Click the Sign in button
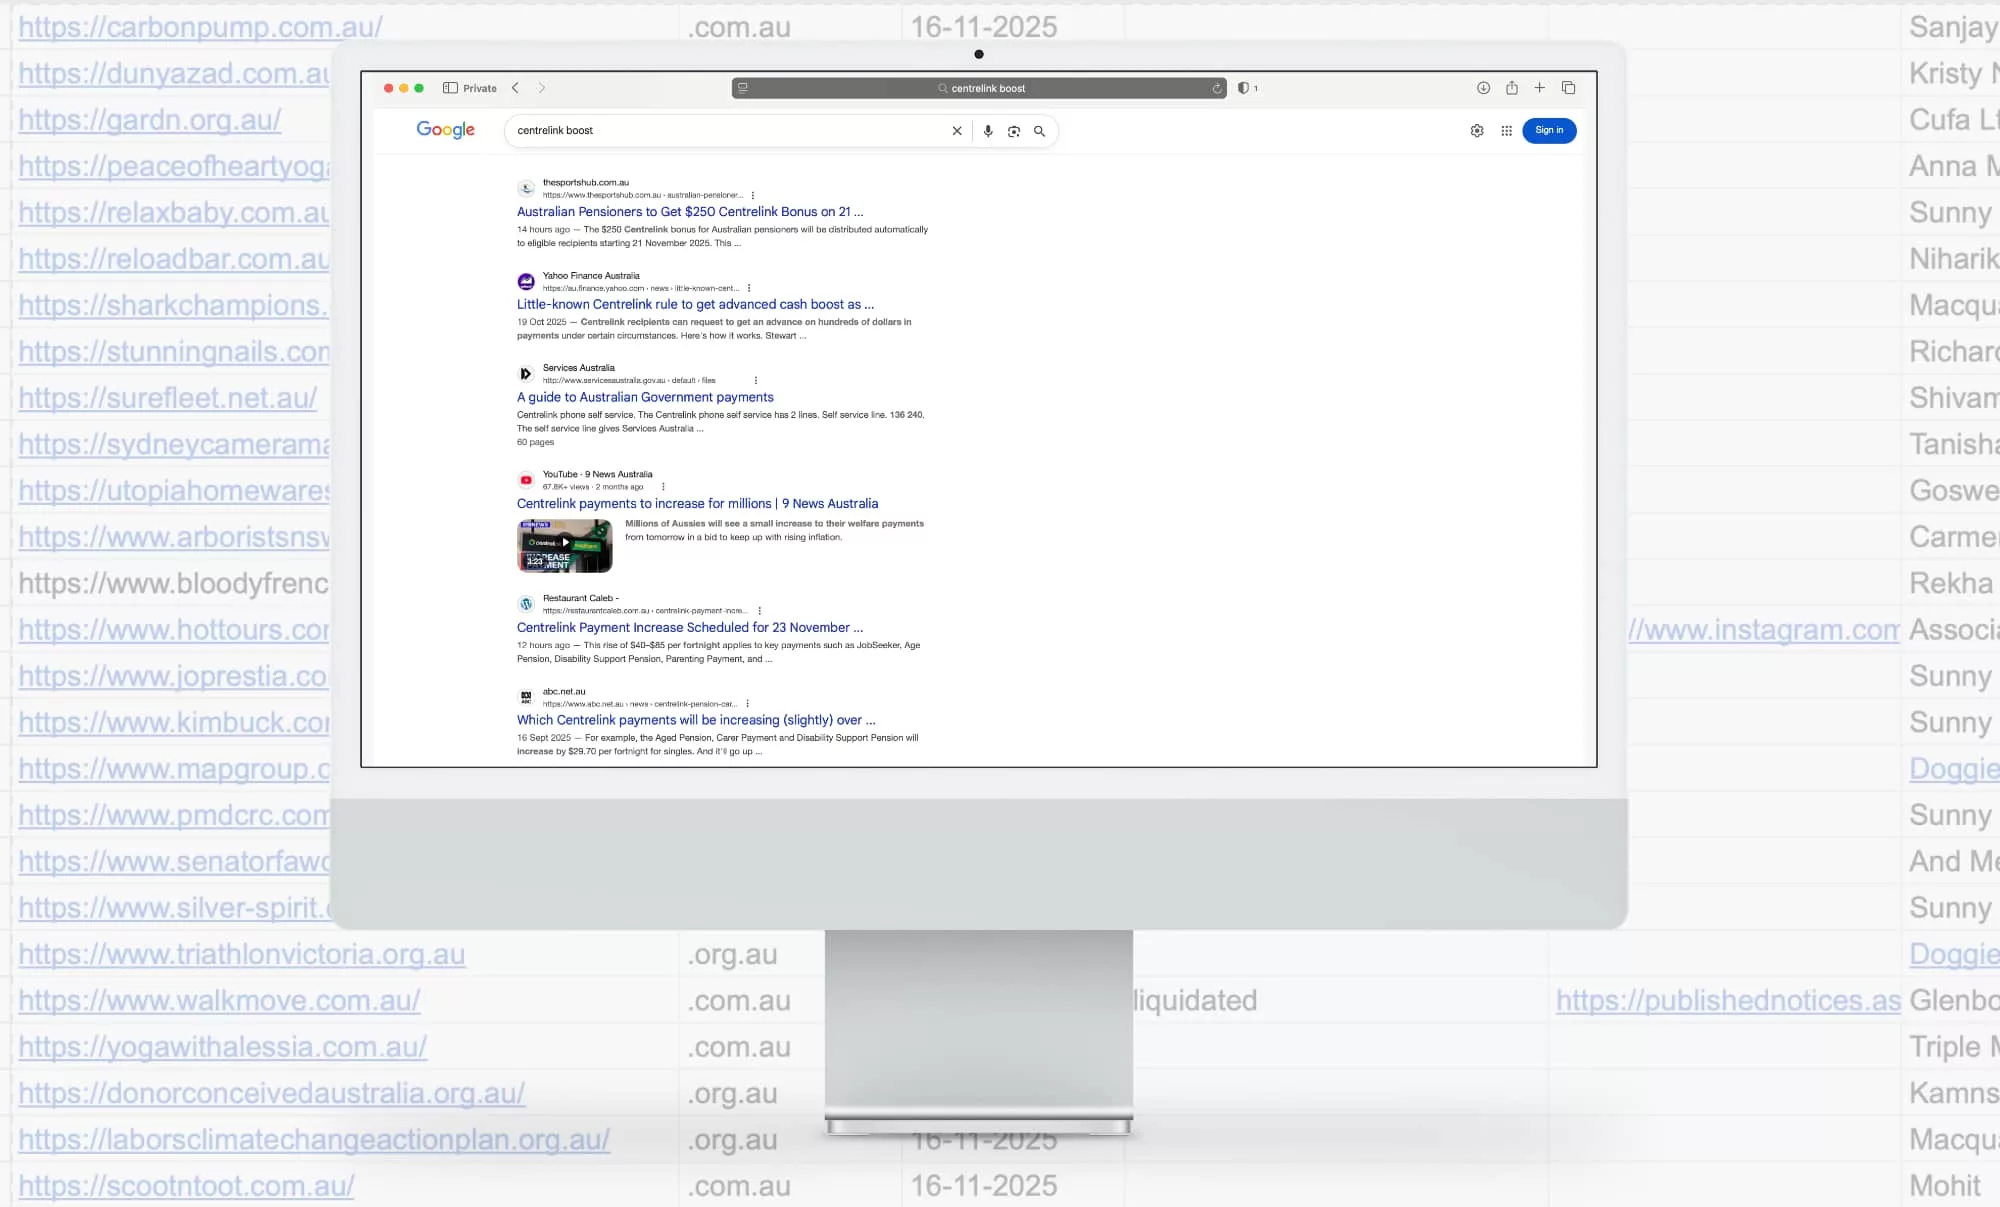Screen dimensions: 2000x1207 [1548, 131]
